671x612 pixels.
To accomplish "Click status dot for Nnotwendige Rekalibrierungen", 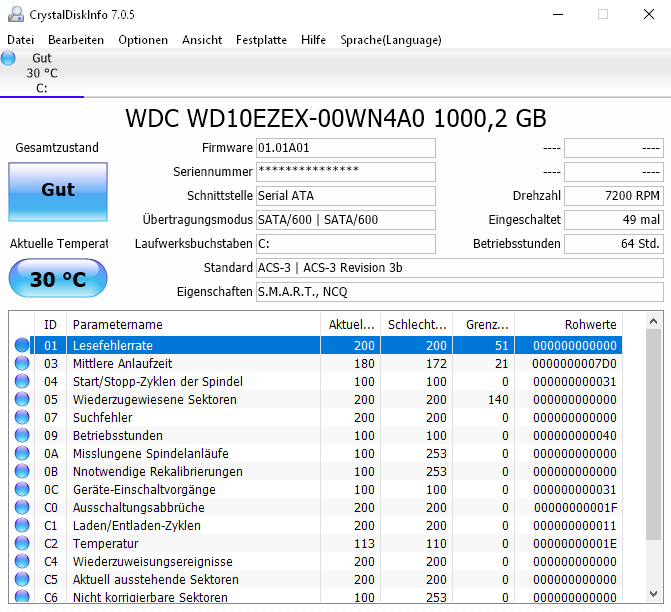I will click(22, 471).
